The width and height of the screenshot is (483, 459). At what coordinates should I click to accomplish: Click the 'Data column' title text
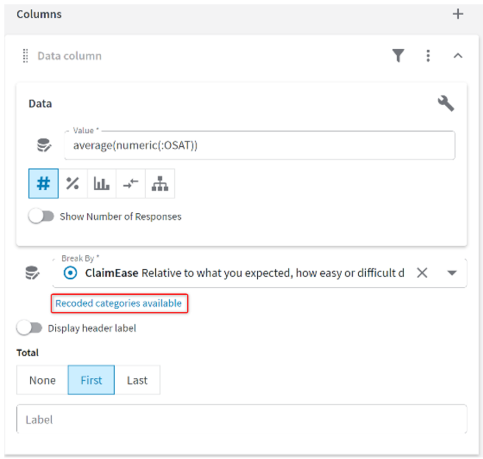(x=69, y=56)
